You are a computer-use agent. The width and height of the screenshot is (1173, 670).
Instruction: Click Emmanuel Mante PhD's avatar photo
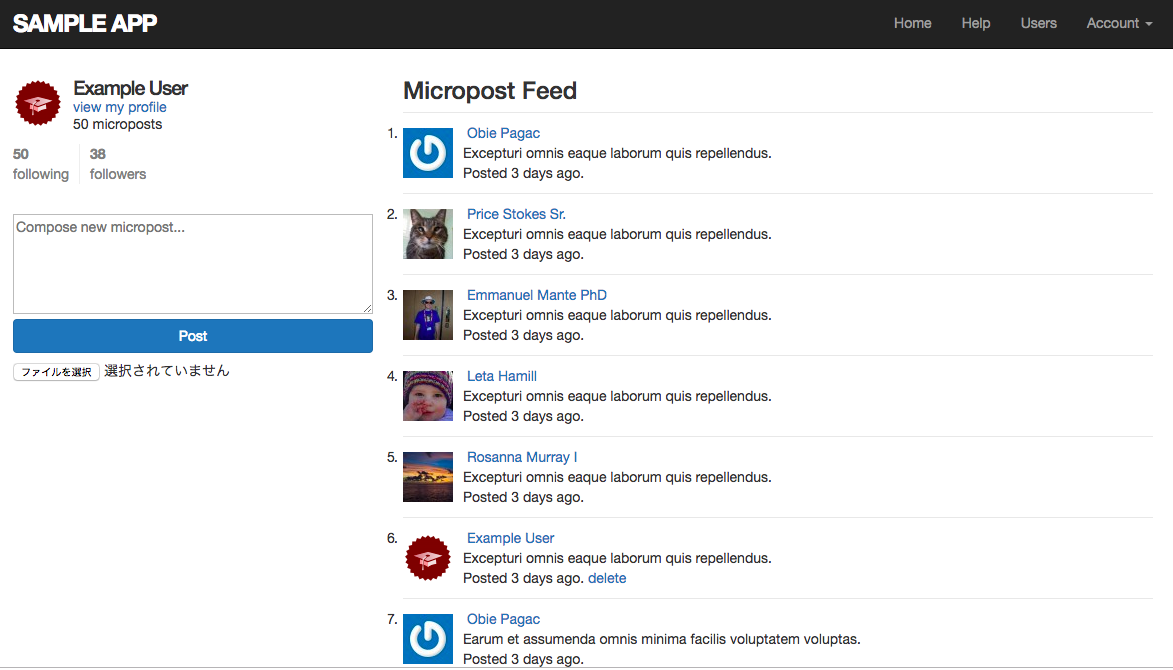(x=428, y=315)
